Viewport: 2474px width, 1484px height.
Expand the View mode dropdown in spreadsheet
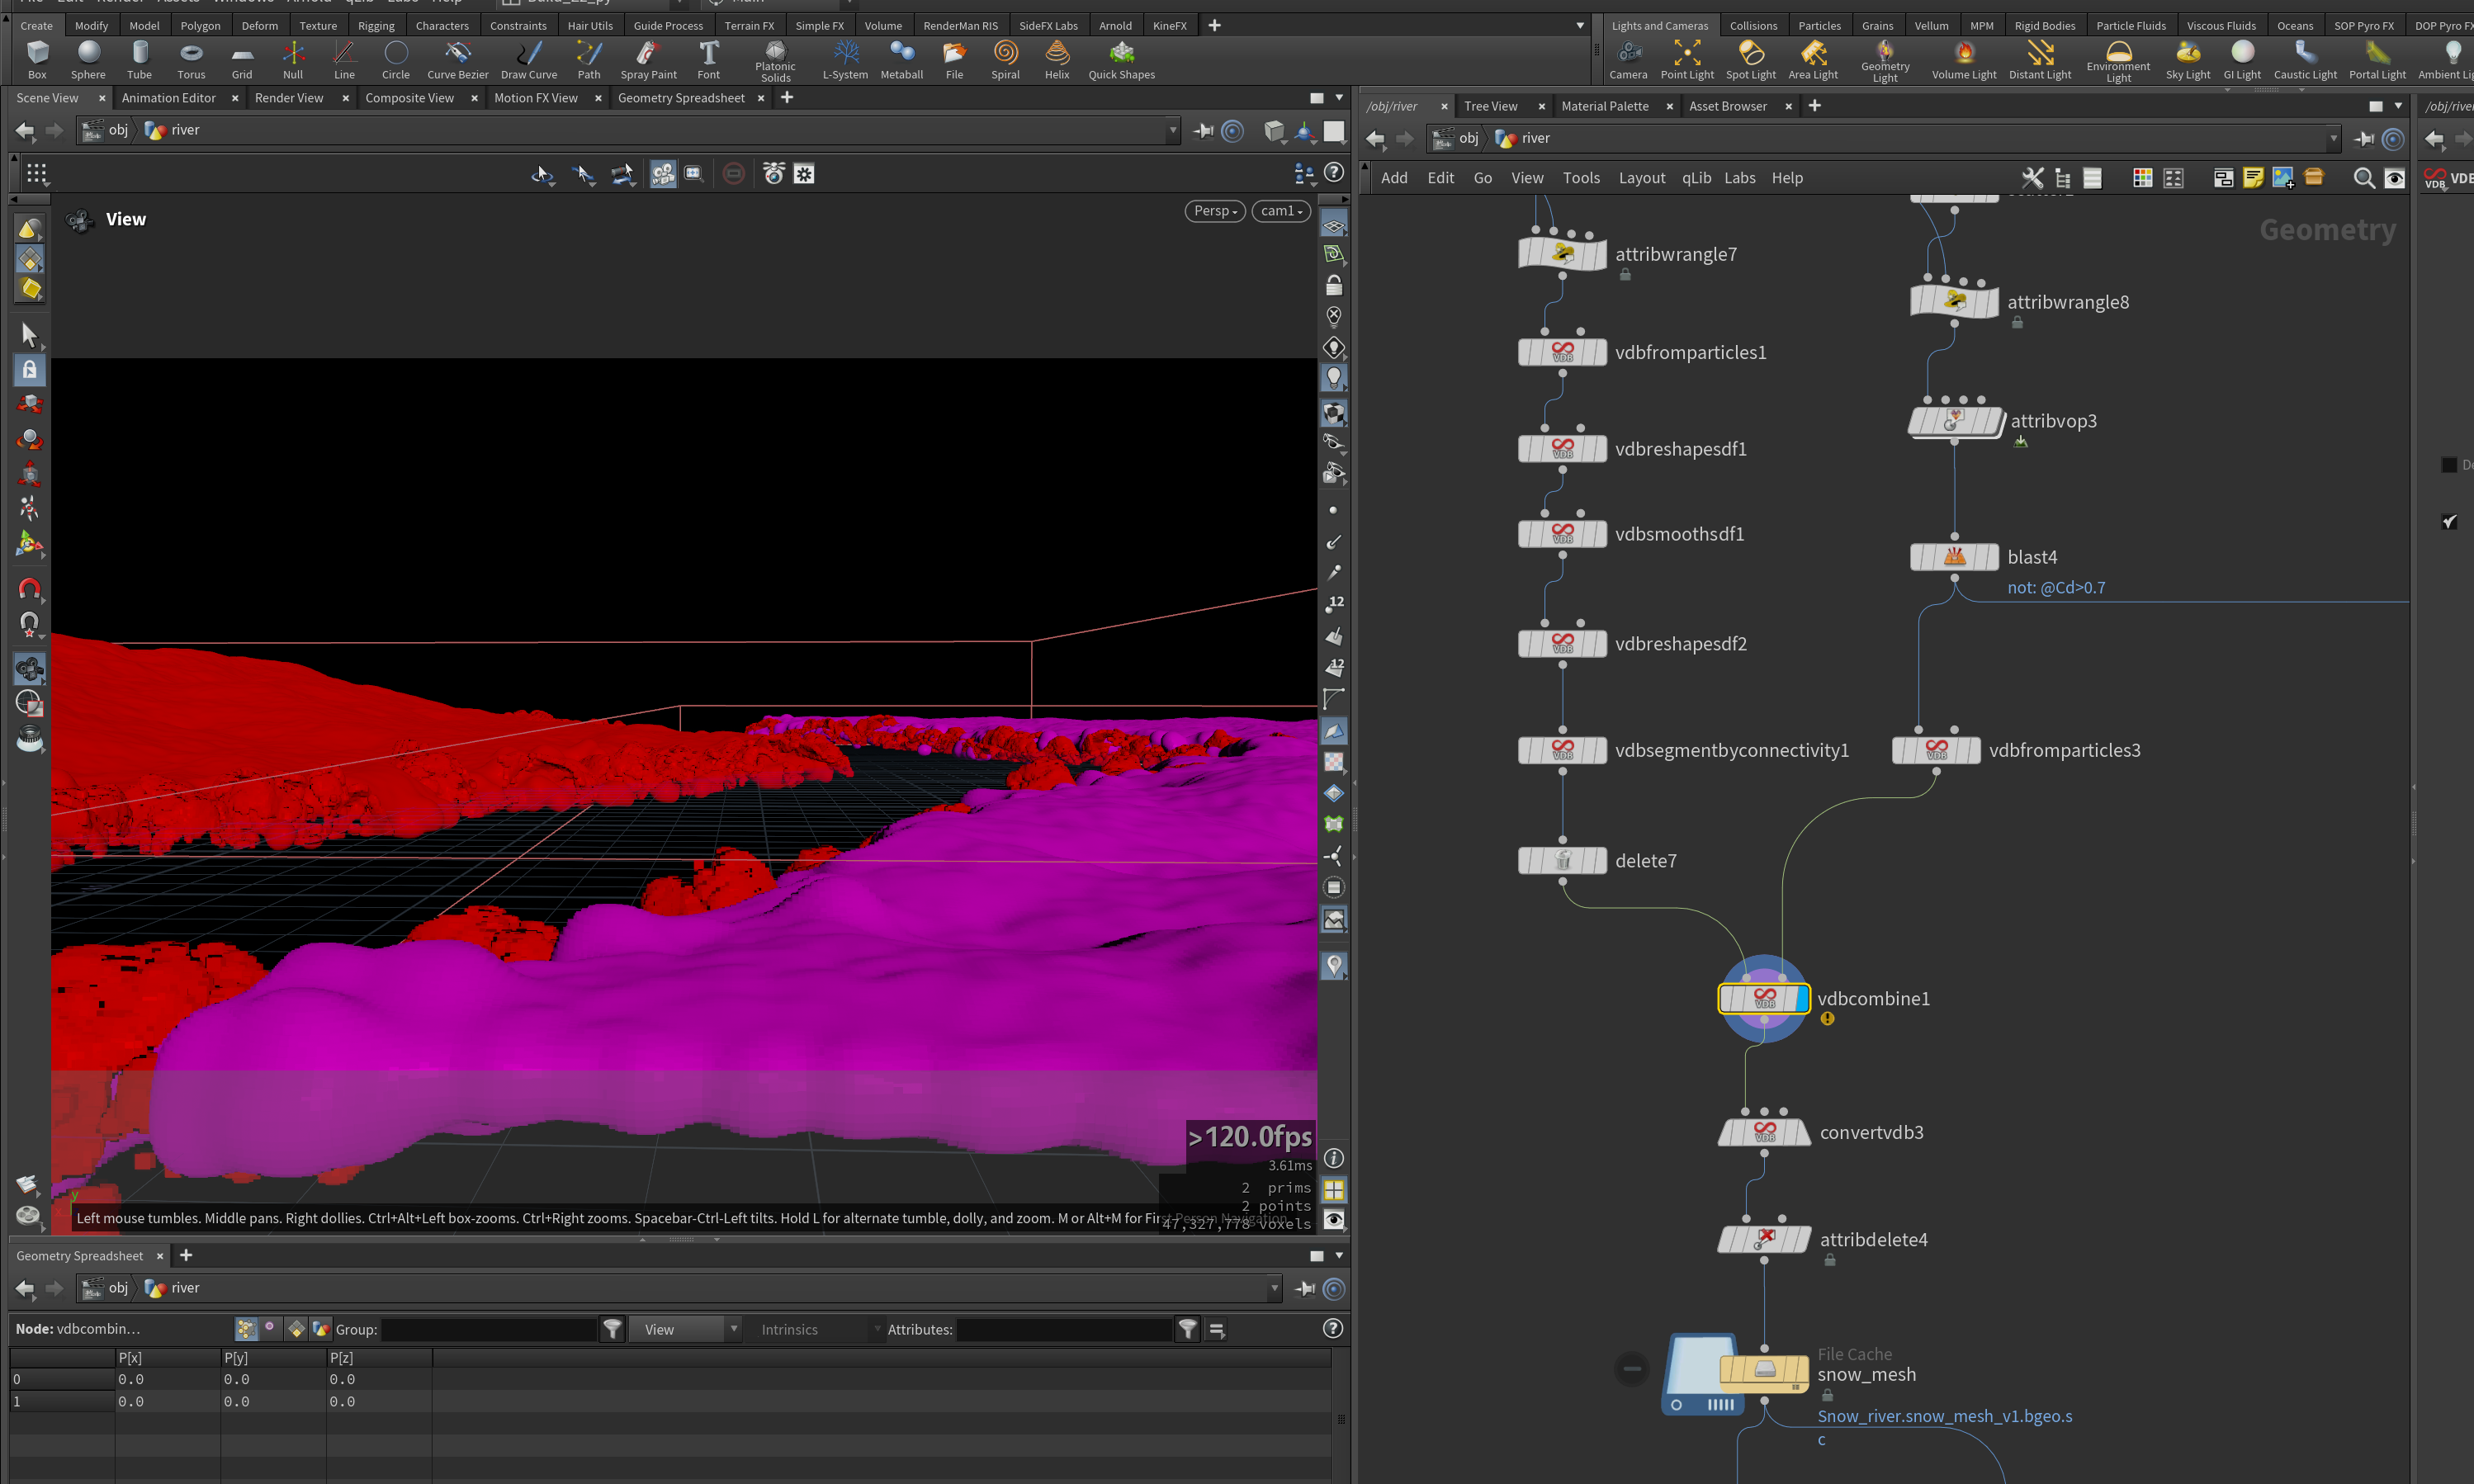(x=685, y=1329)
